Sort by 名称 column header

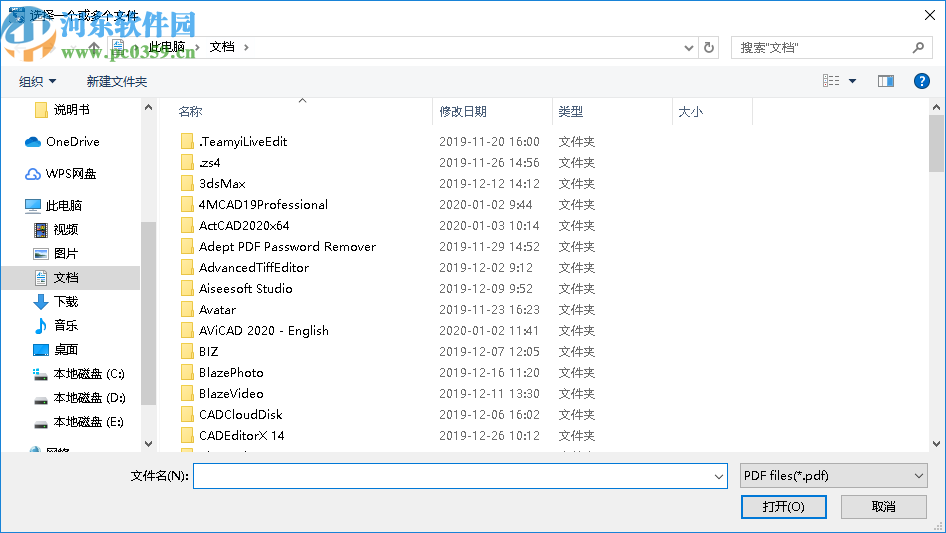pyautogui.click(x=190, y=112)
